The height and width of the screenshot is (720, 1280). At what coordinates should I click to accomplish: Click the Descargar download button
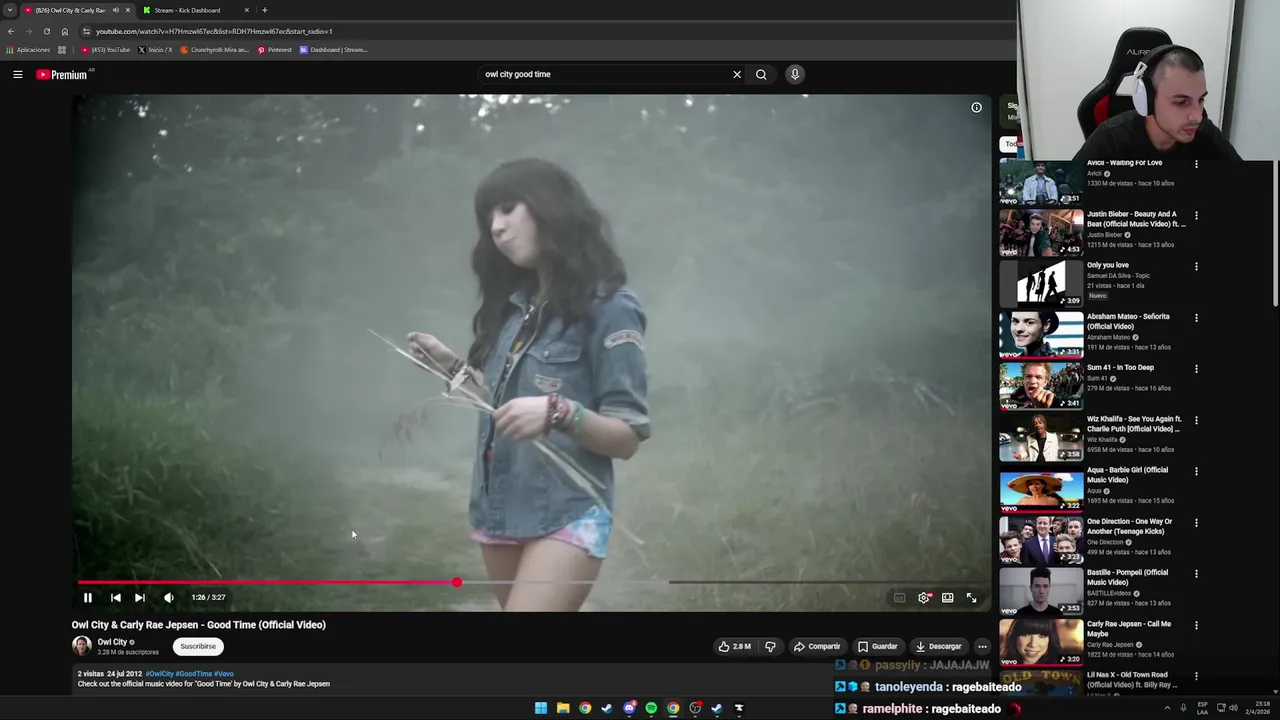click(938, 646)
